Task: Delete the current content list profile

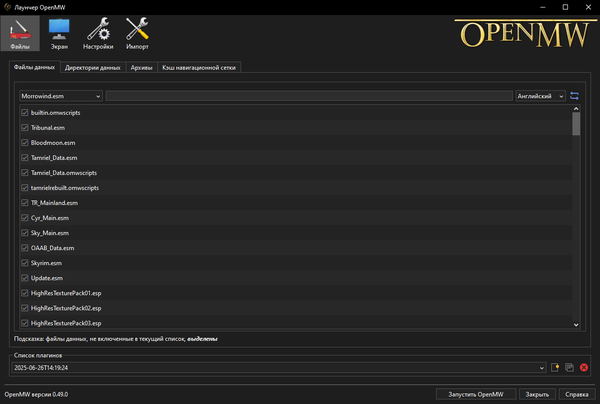Action: pos(583,368)
